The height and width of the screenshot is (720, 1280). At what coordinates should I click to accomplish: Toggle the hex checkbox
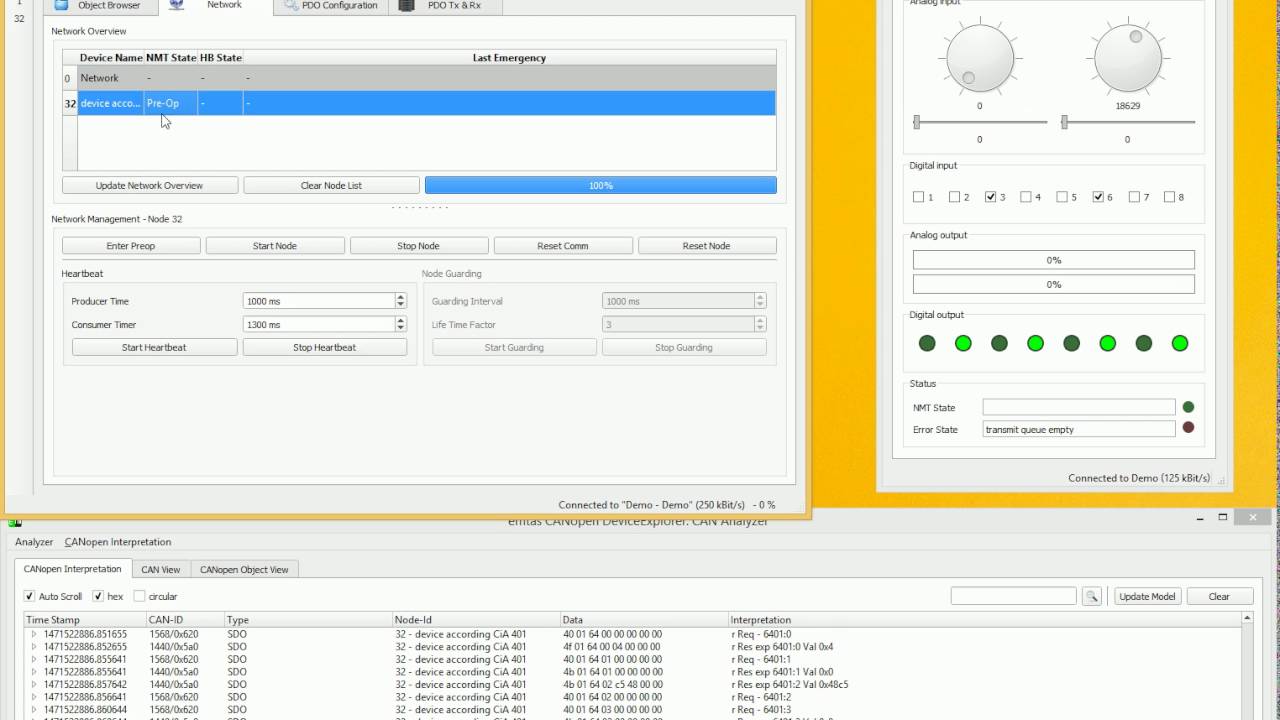98,596
